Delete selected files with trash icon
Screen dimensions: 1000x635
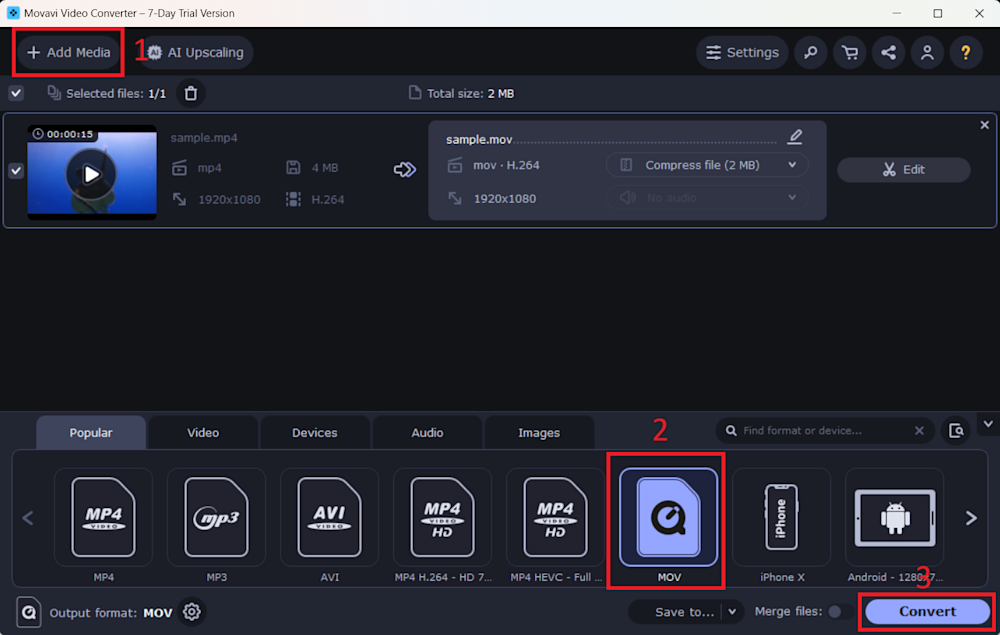[191, 93]
